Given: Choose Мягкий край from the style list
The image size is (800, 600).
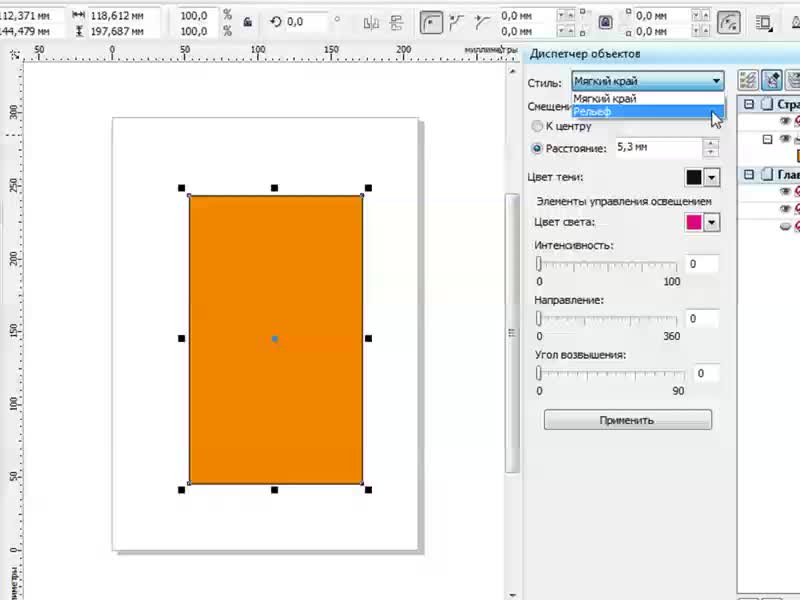Looking at the screenshot, I should tap(647, 98).
